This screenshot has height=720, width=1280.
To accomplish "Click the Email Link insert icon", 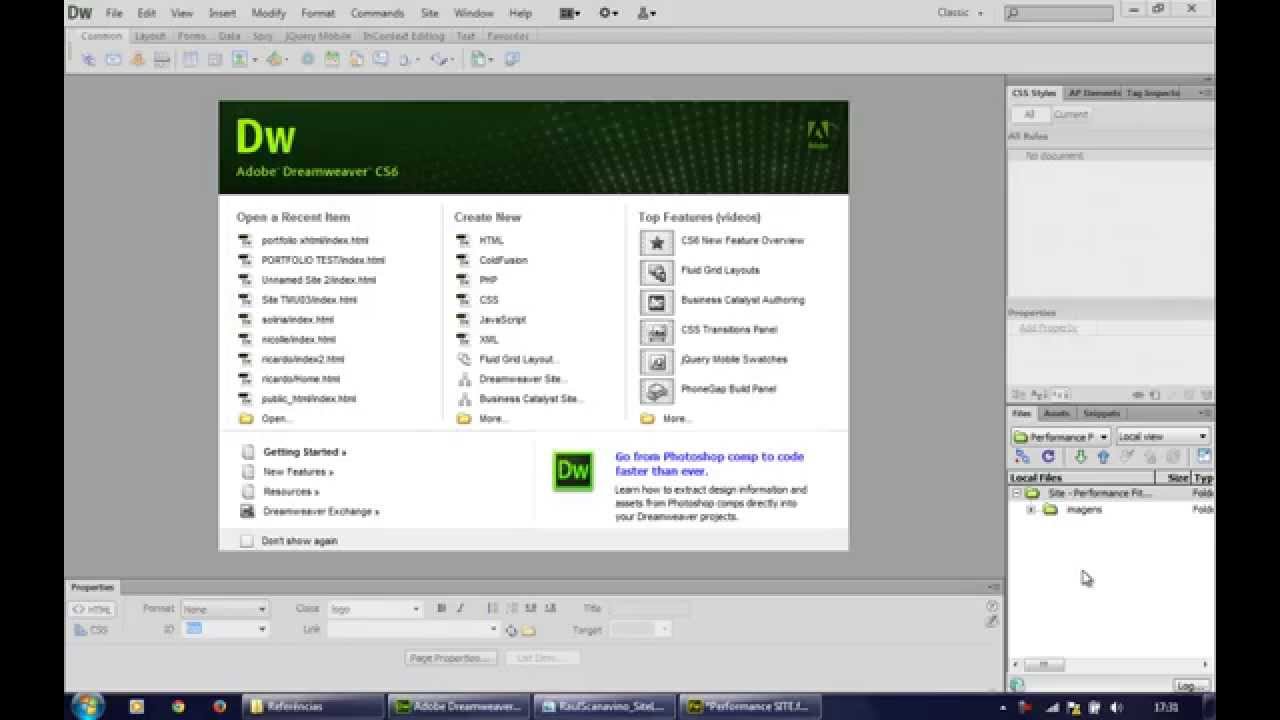I will click(113, 60).
